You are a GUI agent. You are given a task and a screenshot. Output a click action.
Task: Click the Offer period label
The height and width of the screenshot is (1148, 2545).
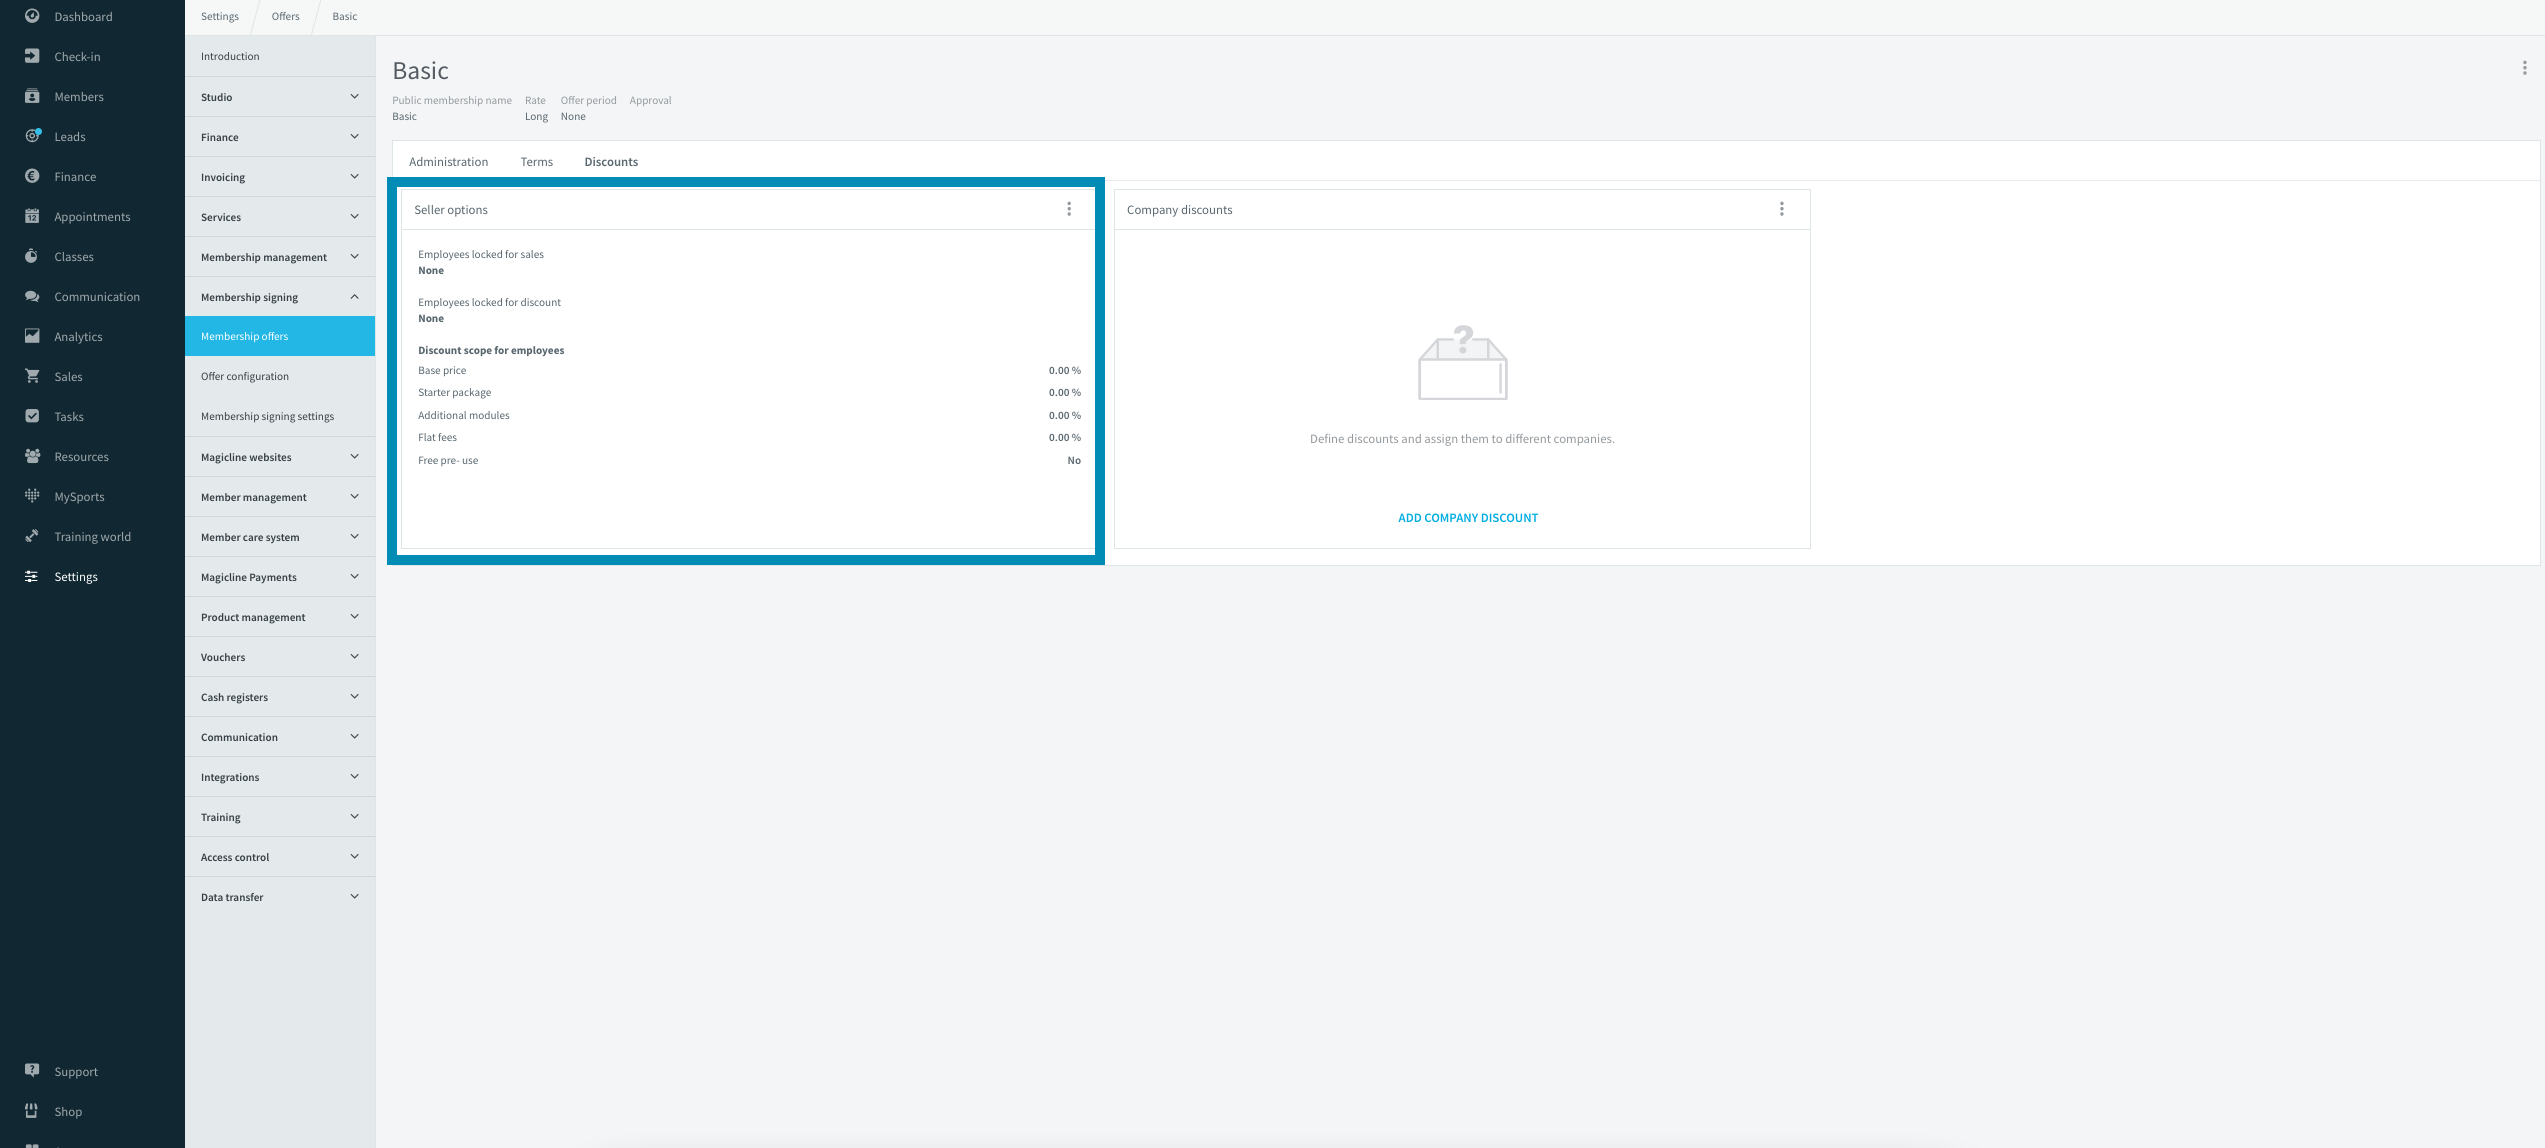[588, 100]
